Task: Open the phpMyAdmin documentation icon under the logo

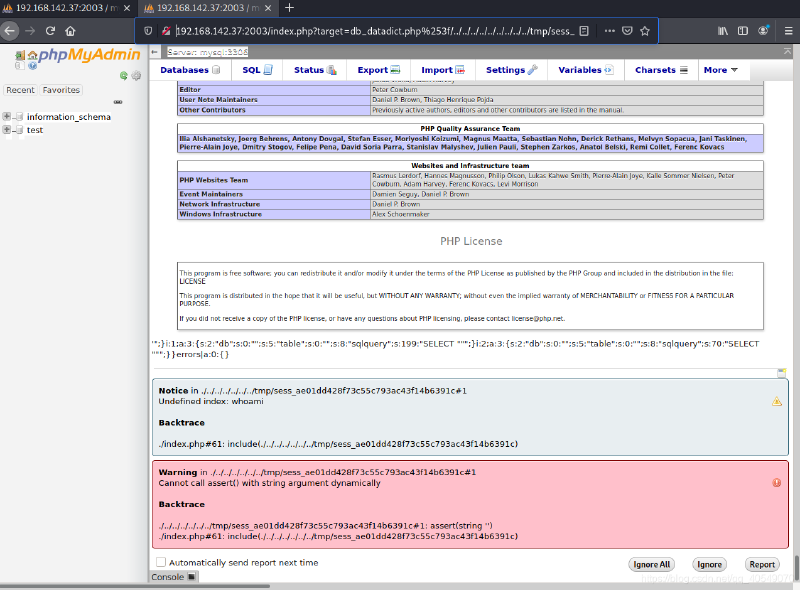Action: point(19,65)
